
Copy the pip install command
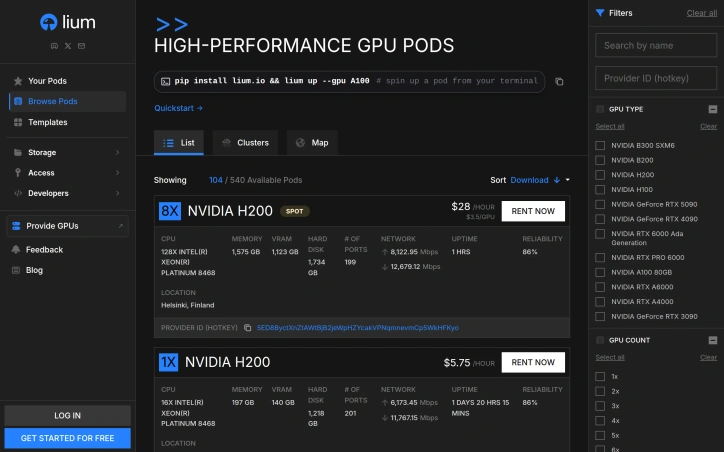click(x=559, y=82)
